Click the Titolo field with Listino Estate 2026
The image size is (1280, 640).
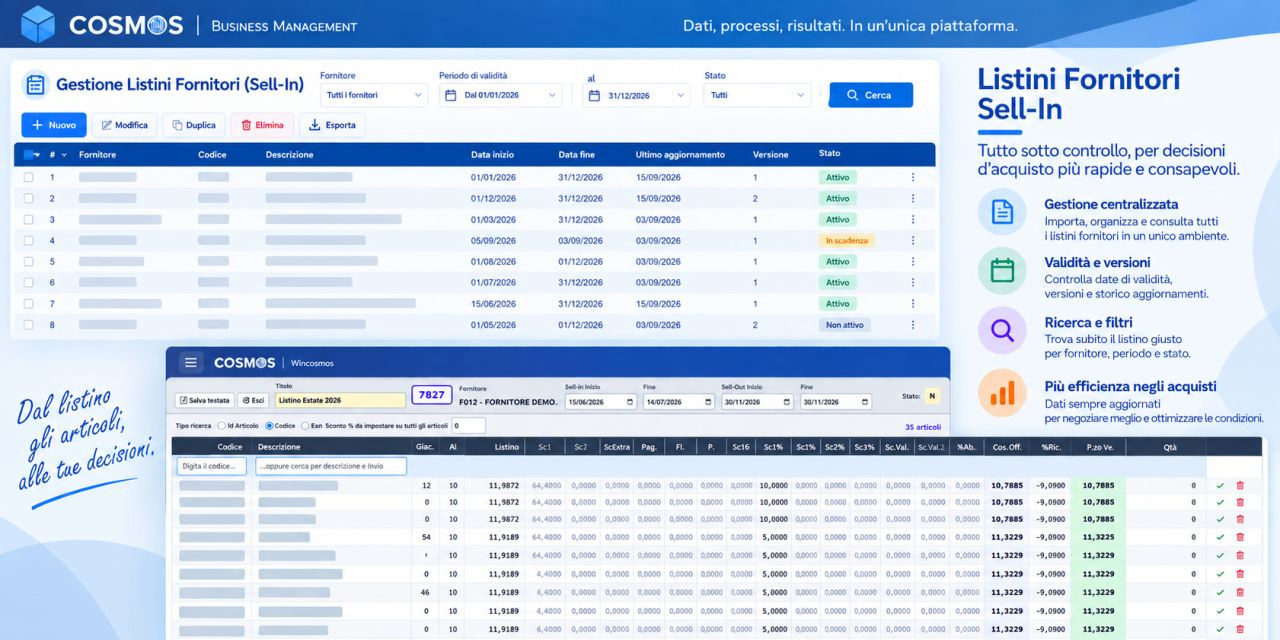(340, 400)
